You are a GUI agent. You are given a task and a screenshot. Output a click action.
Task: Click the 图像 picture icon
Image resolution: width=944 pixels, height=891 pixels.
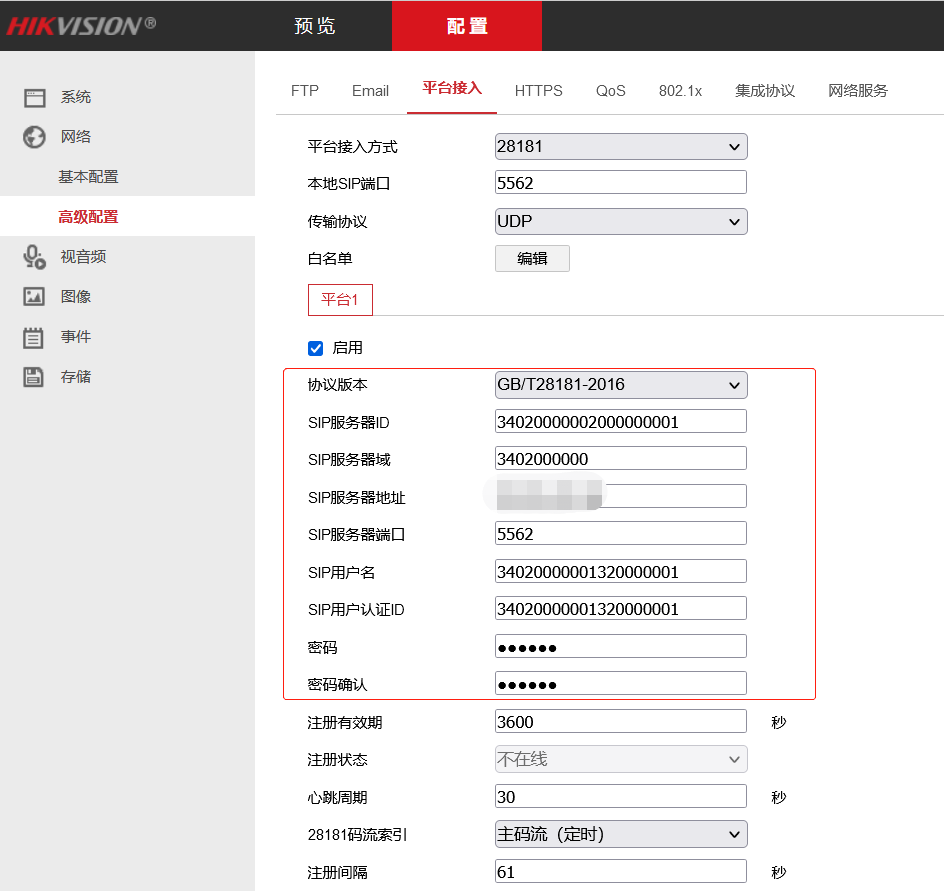34,297
